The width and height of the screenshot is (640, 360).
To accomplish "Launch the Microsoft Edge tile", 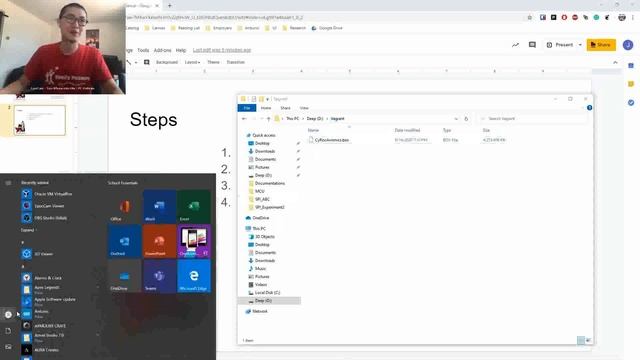I will coord(194,276).
